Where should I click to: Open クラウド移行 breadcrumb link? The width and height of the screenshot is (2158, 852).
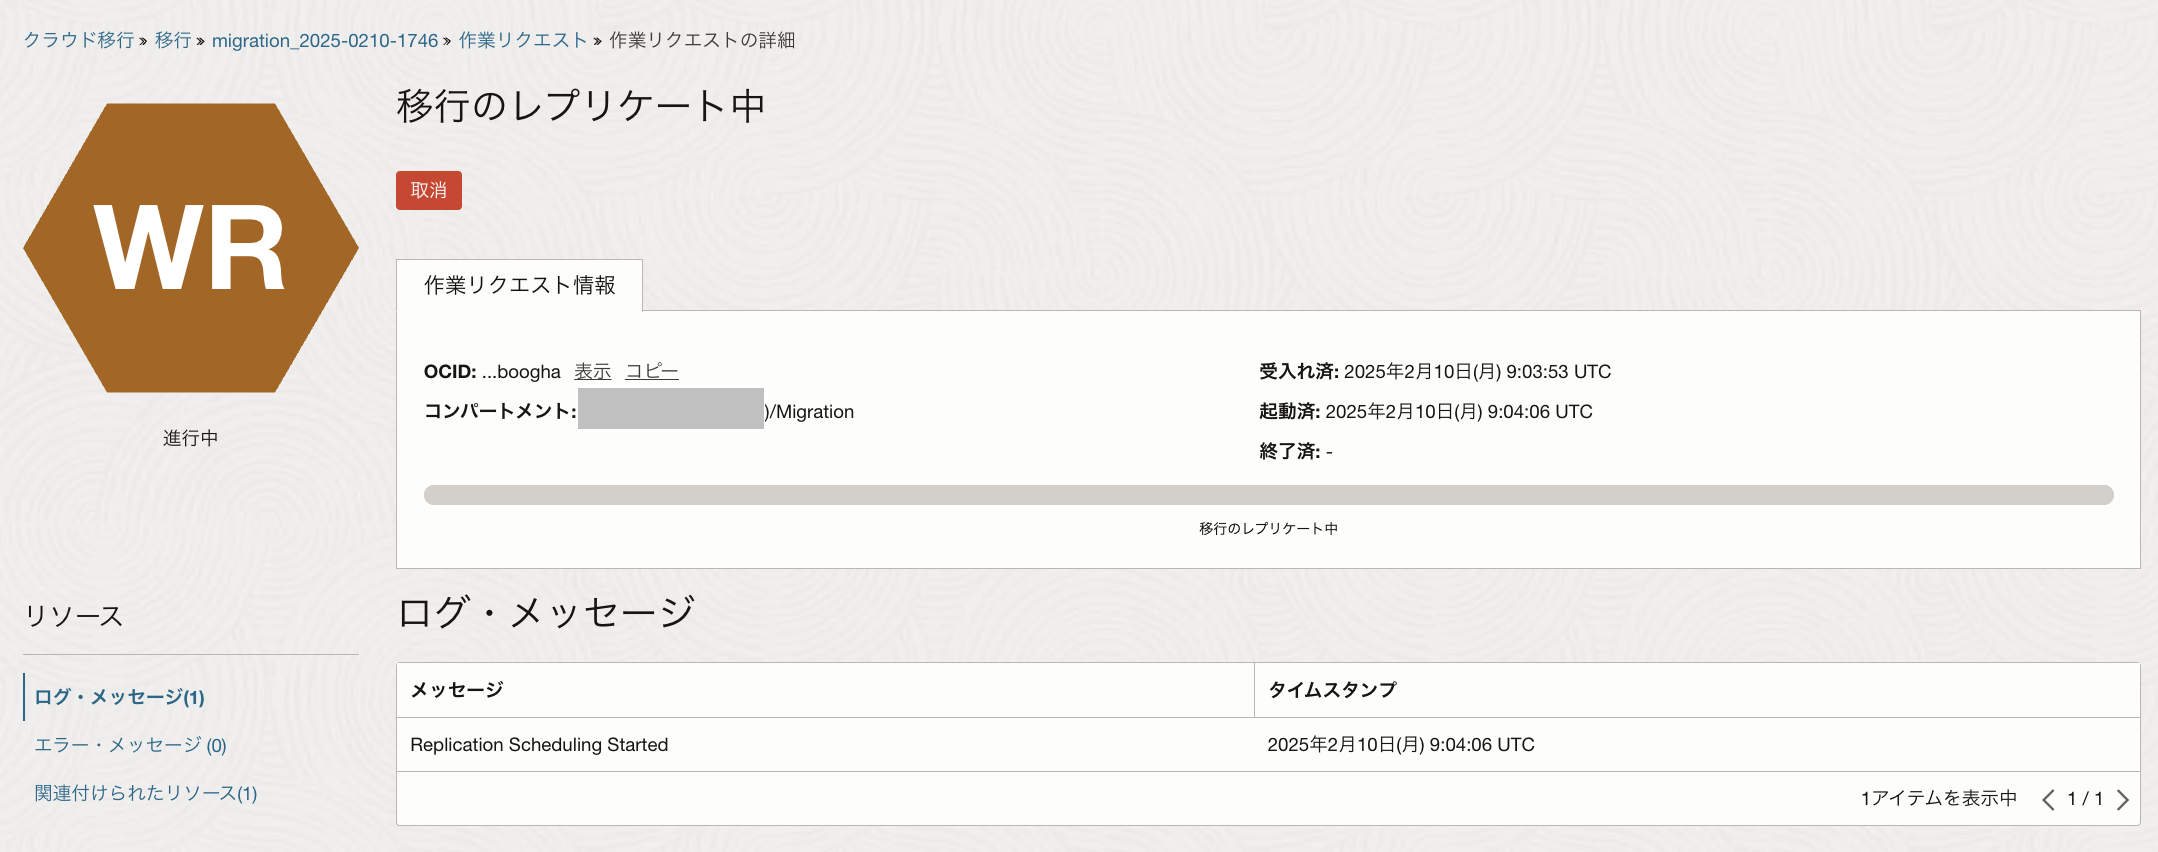point(79,40)
